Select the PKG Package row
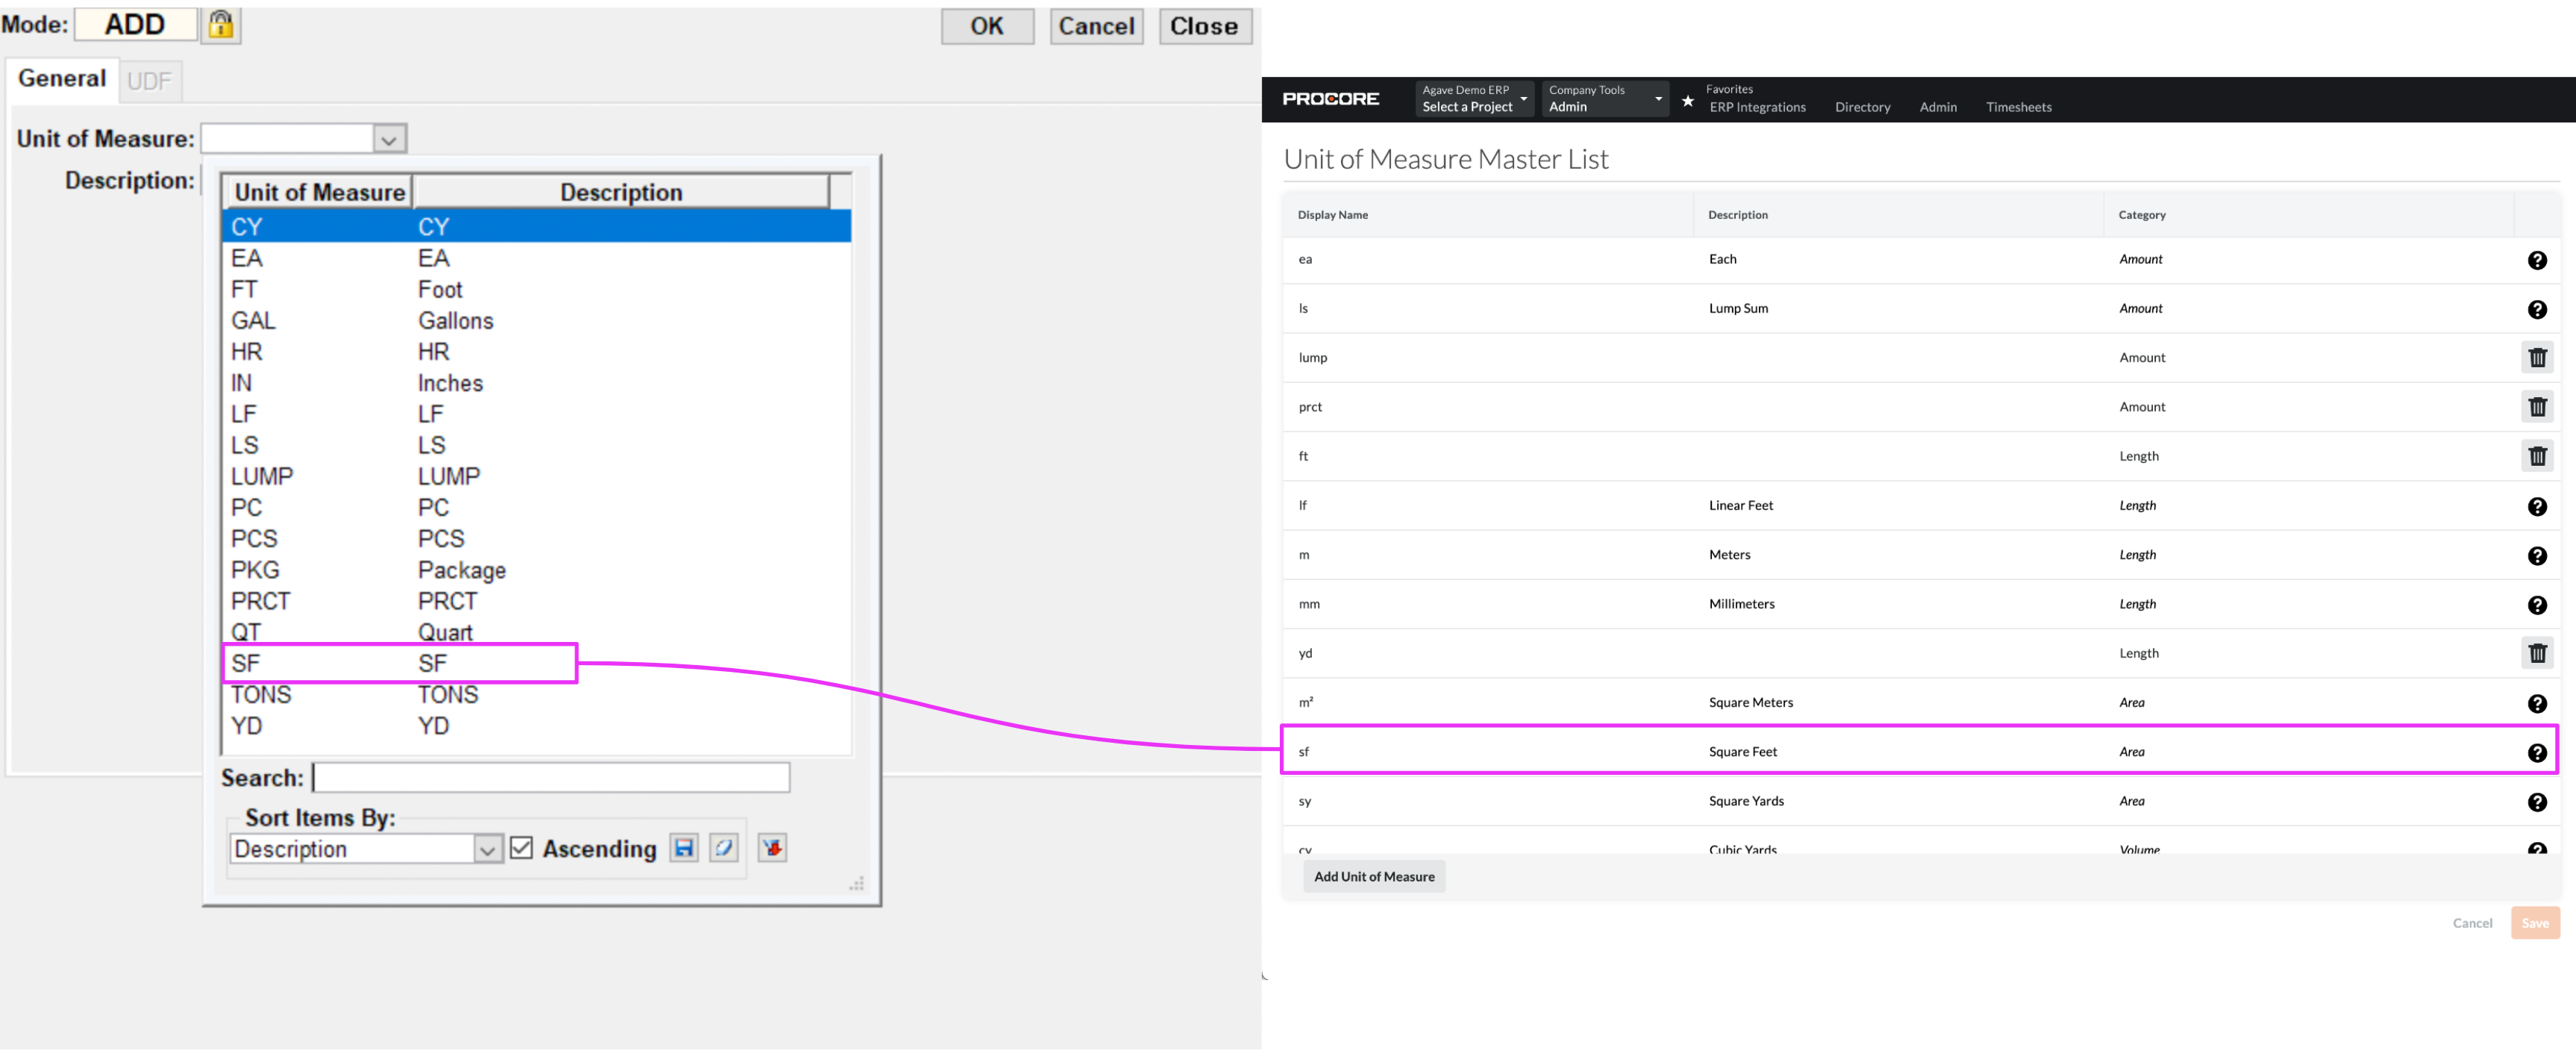 (x=536, y=570)
